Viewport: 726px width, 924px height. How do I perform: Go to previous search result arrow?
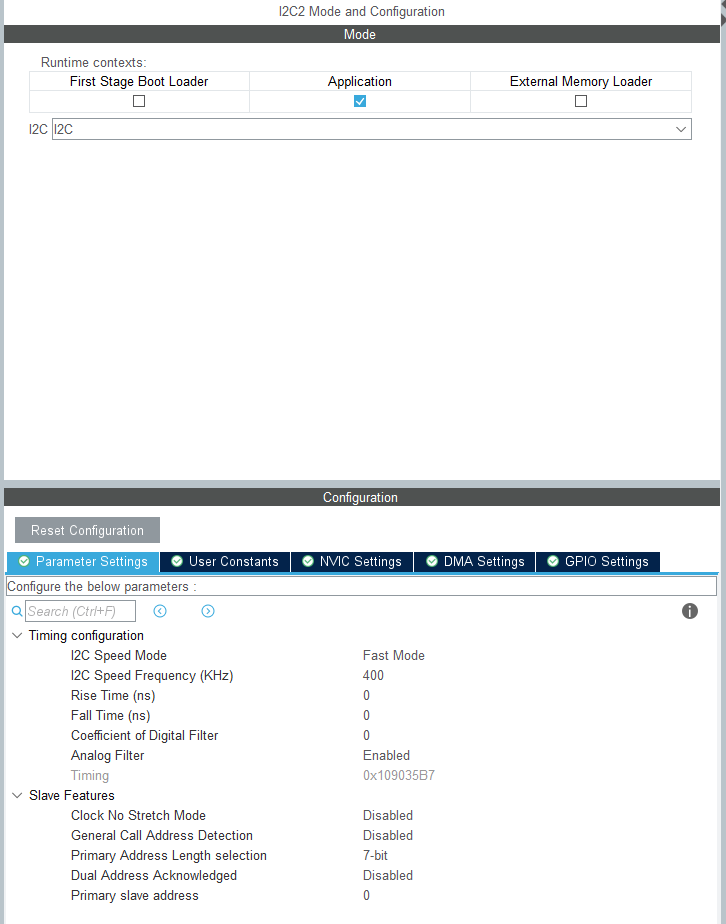pyautogui.click(x=160, y=611)
